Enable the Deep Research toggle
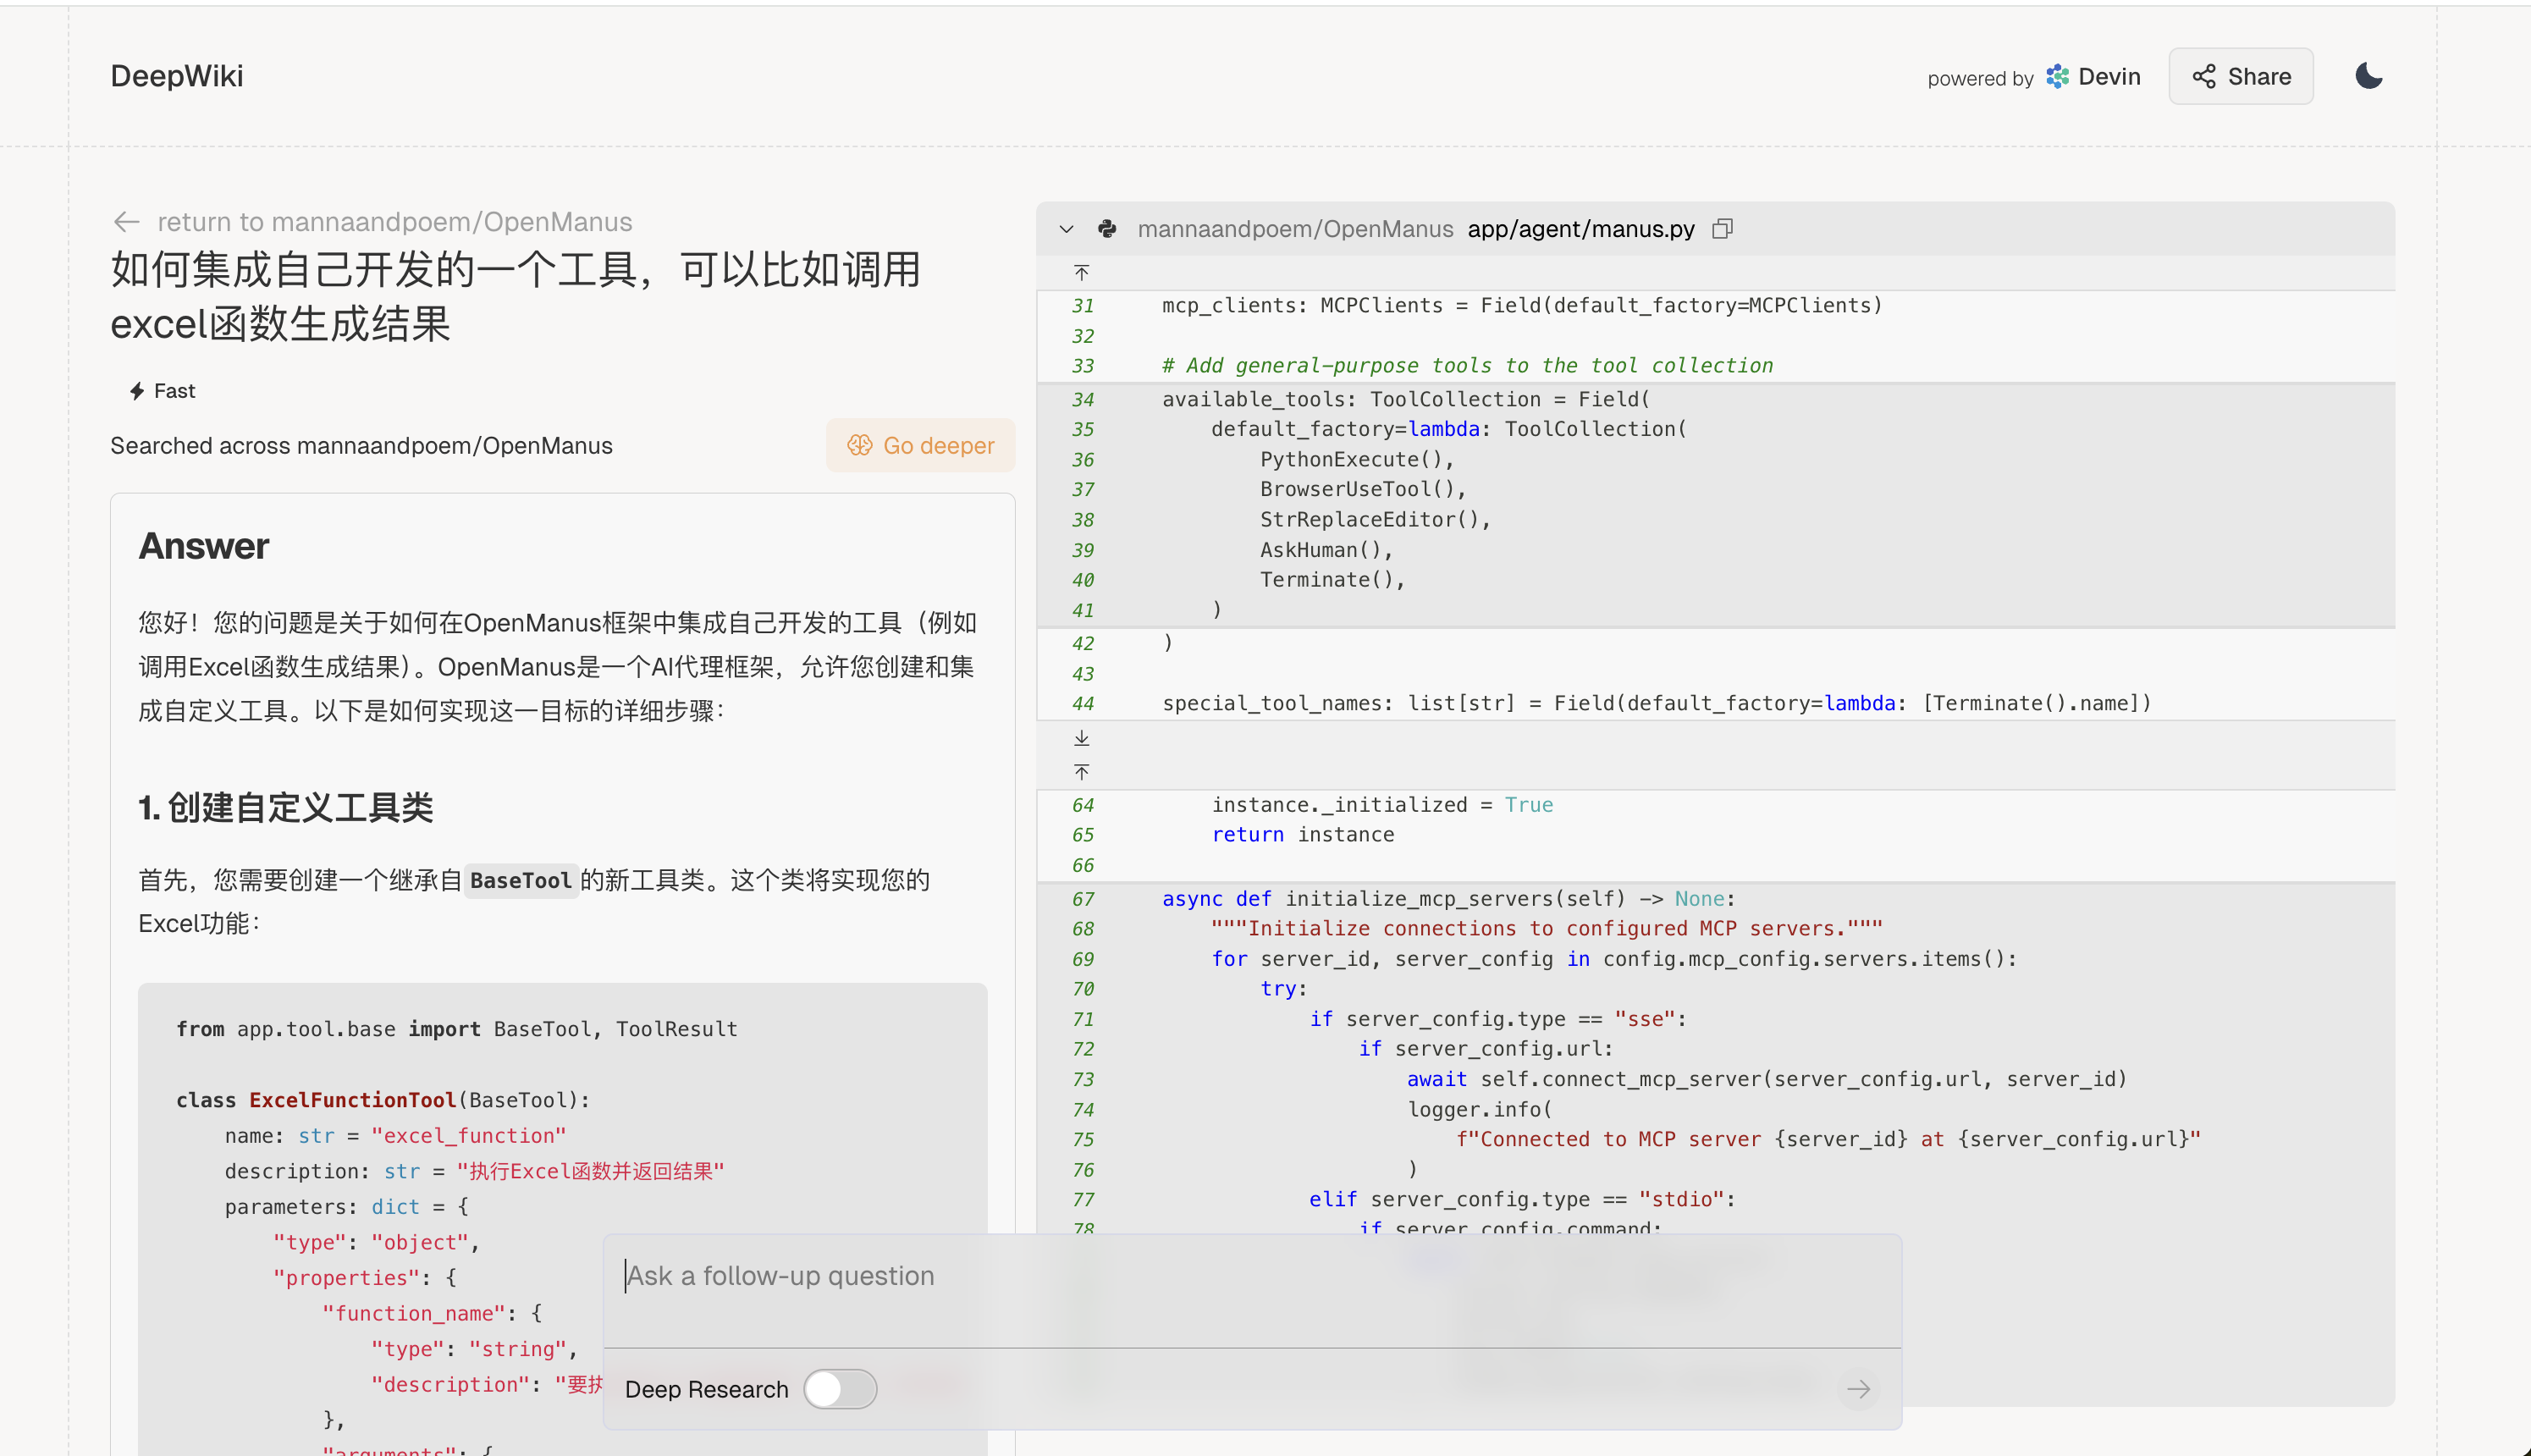This screenshot has height=1456, width=2531. (840, 1389)
